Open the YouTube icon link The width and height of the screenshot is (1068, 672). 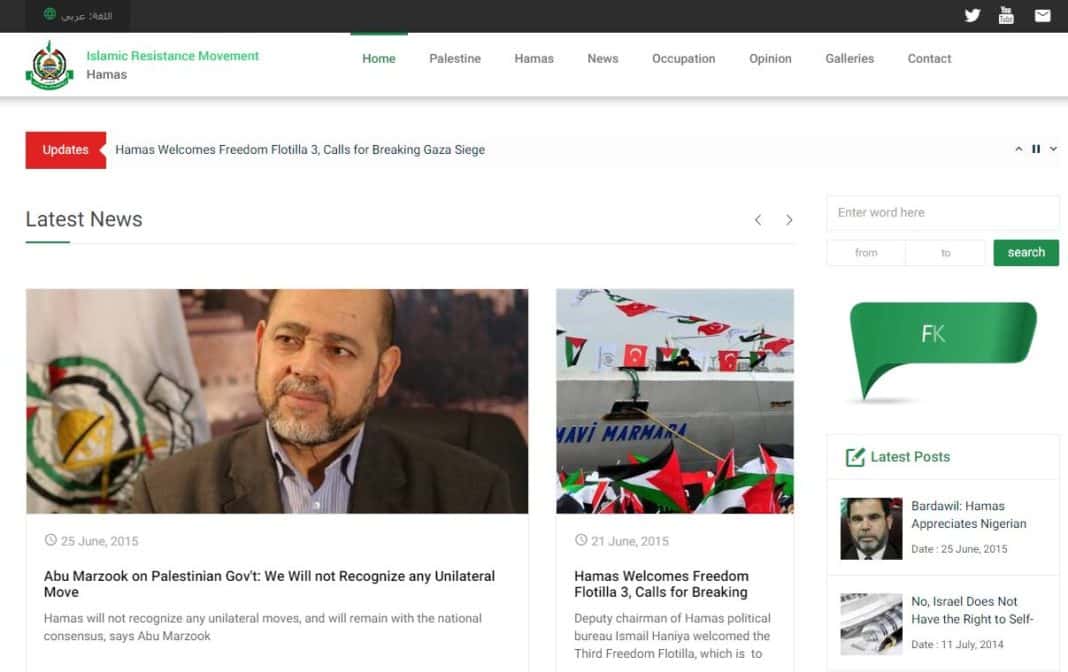(1006, 15)
